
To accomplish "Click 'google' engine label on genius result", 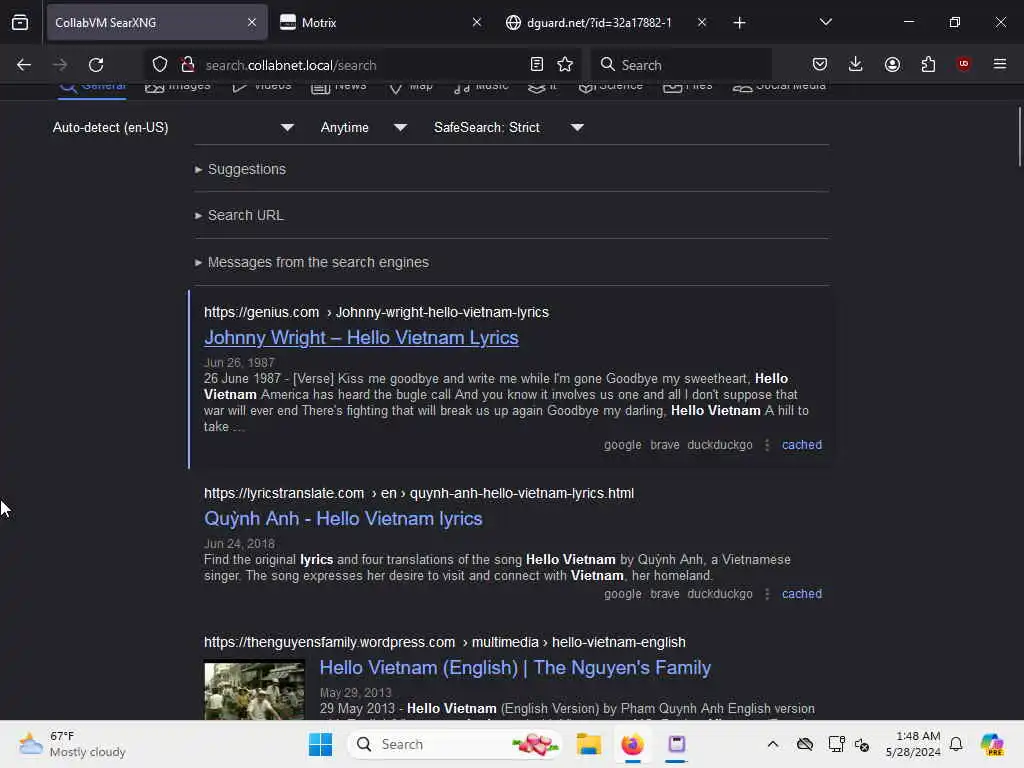I will coord(622,445).
